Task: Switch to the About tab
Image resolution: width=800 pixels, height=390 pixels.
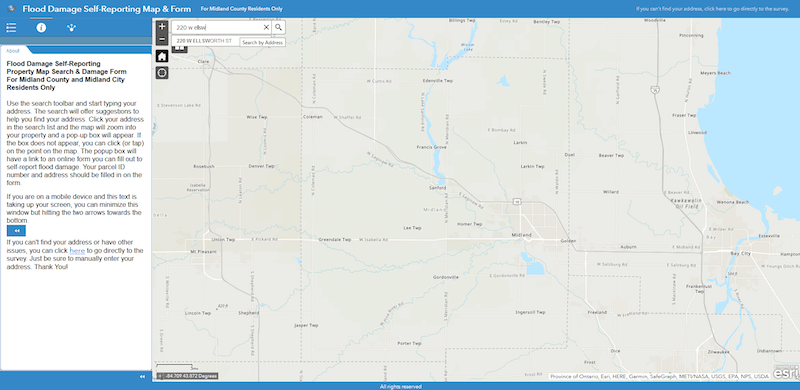Action: (13, 51)
